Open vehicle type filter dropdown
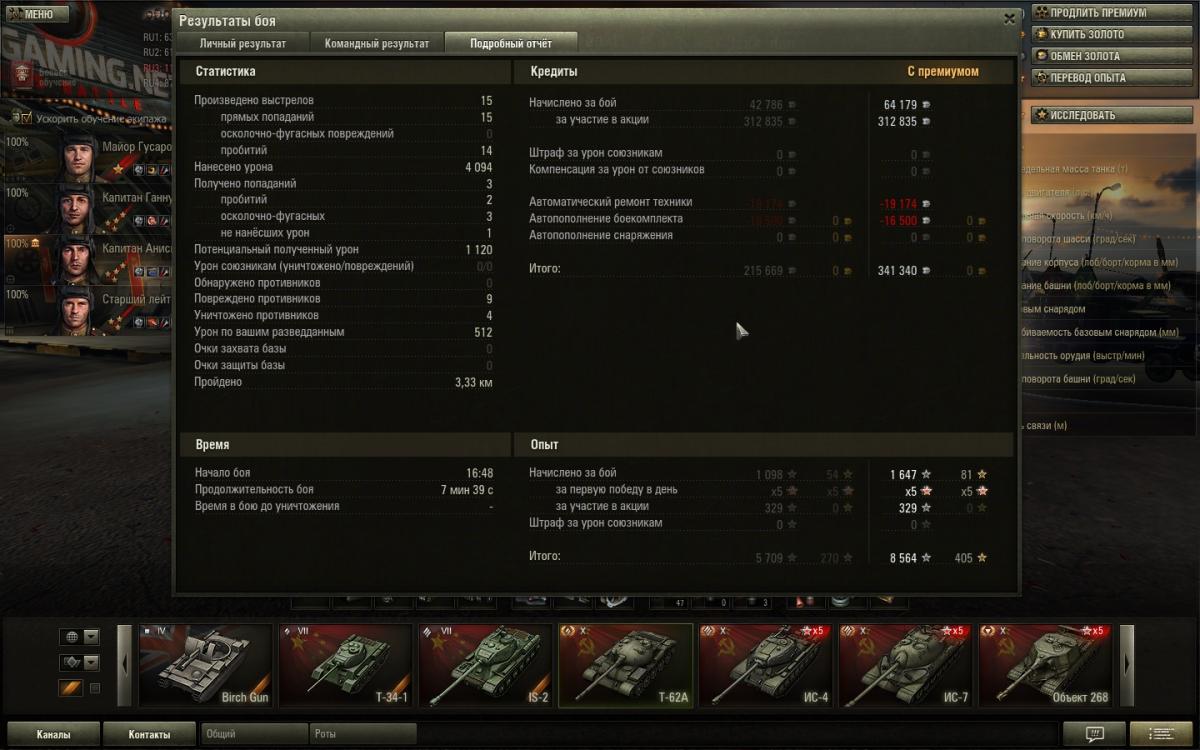The height and width of the screenshot is (750, 1200). (x=80, y=662)
